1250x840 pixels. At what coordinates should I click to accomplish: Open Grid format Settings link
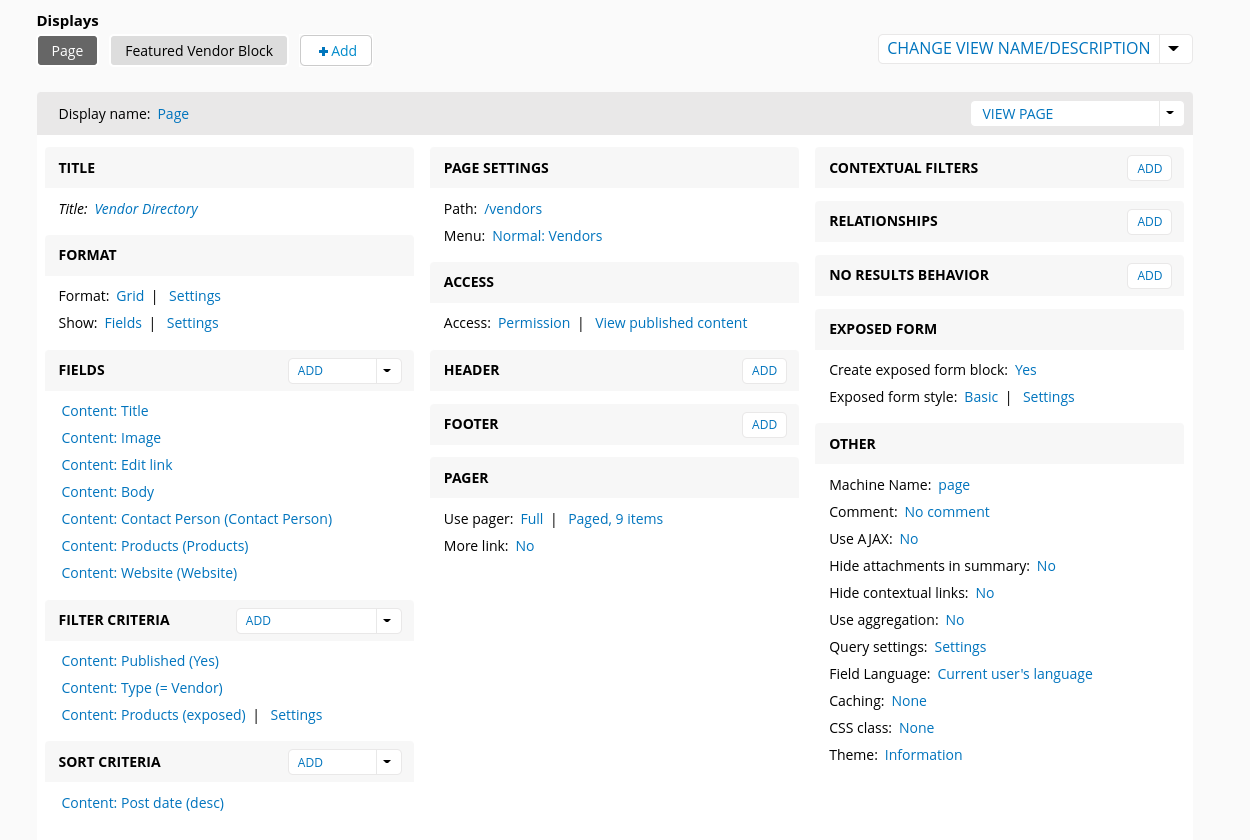(195, 296)
